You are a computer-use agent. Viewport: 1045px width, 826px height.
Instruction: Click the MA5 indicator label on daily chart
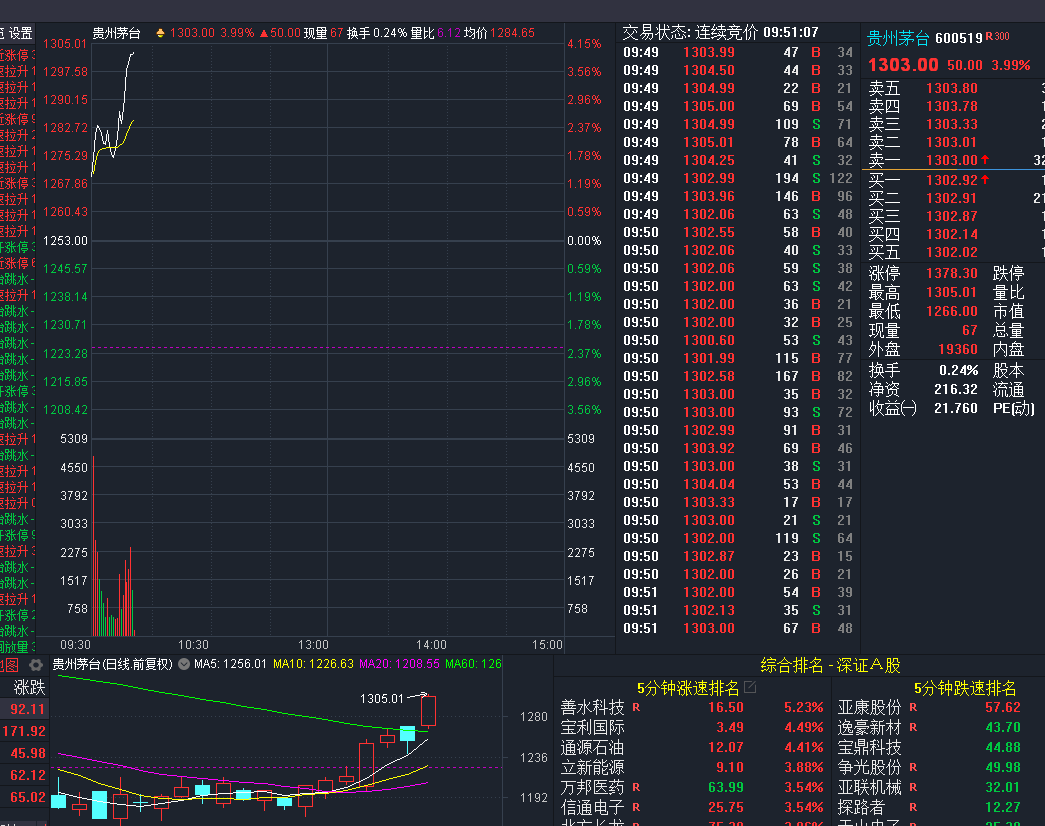pos(230,664)
